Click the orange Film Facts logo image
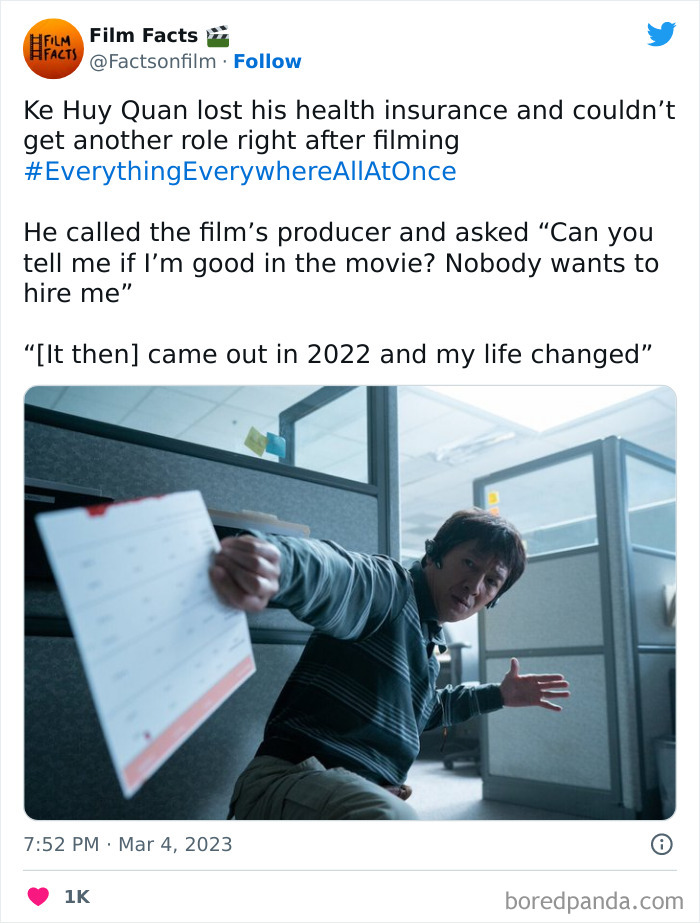The width and height of the screenshot is (700, 923). pos(51,48)
